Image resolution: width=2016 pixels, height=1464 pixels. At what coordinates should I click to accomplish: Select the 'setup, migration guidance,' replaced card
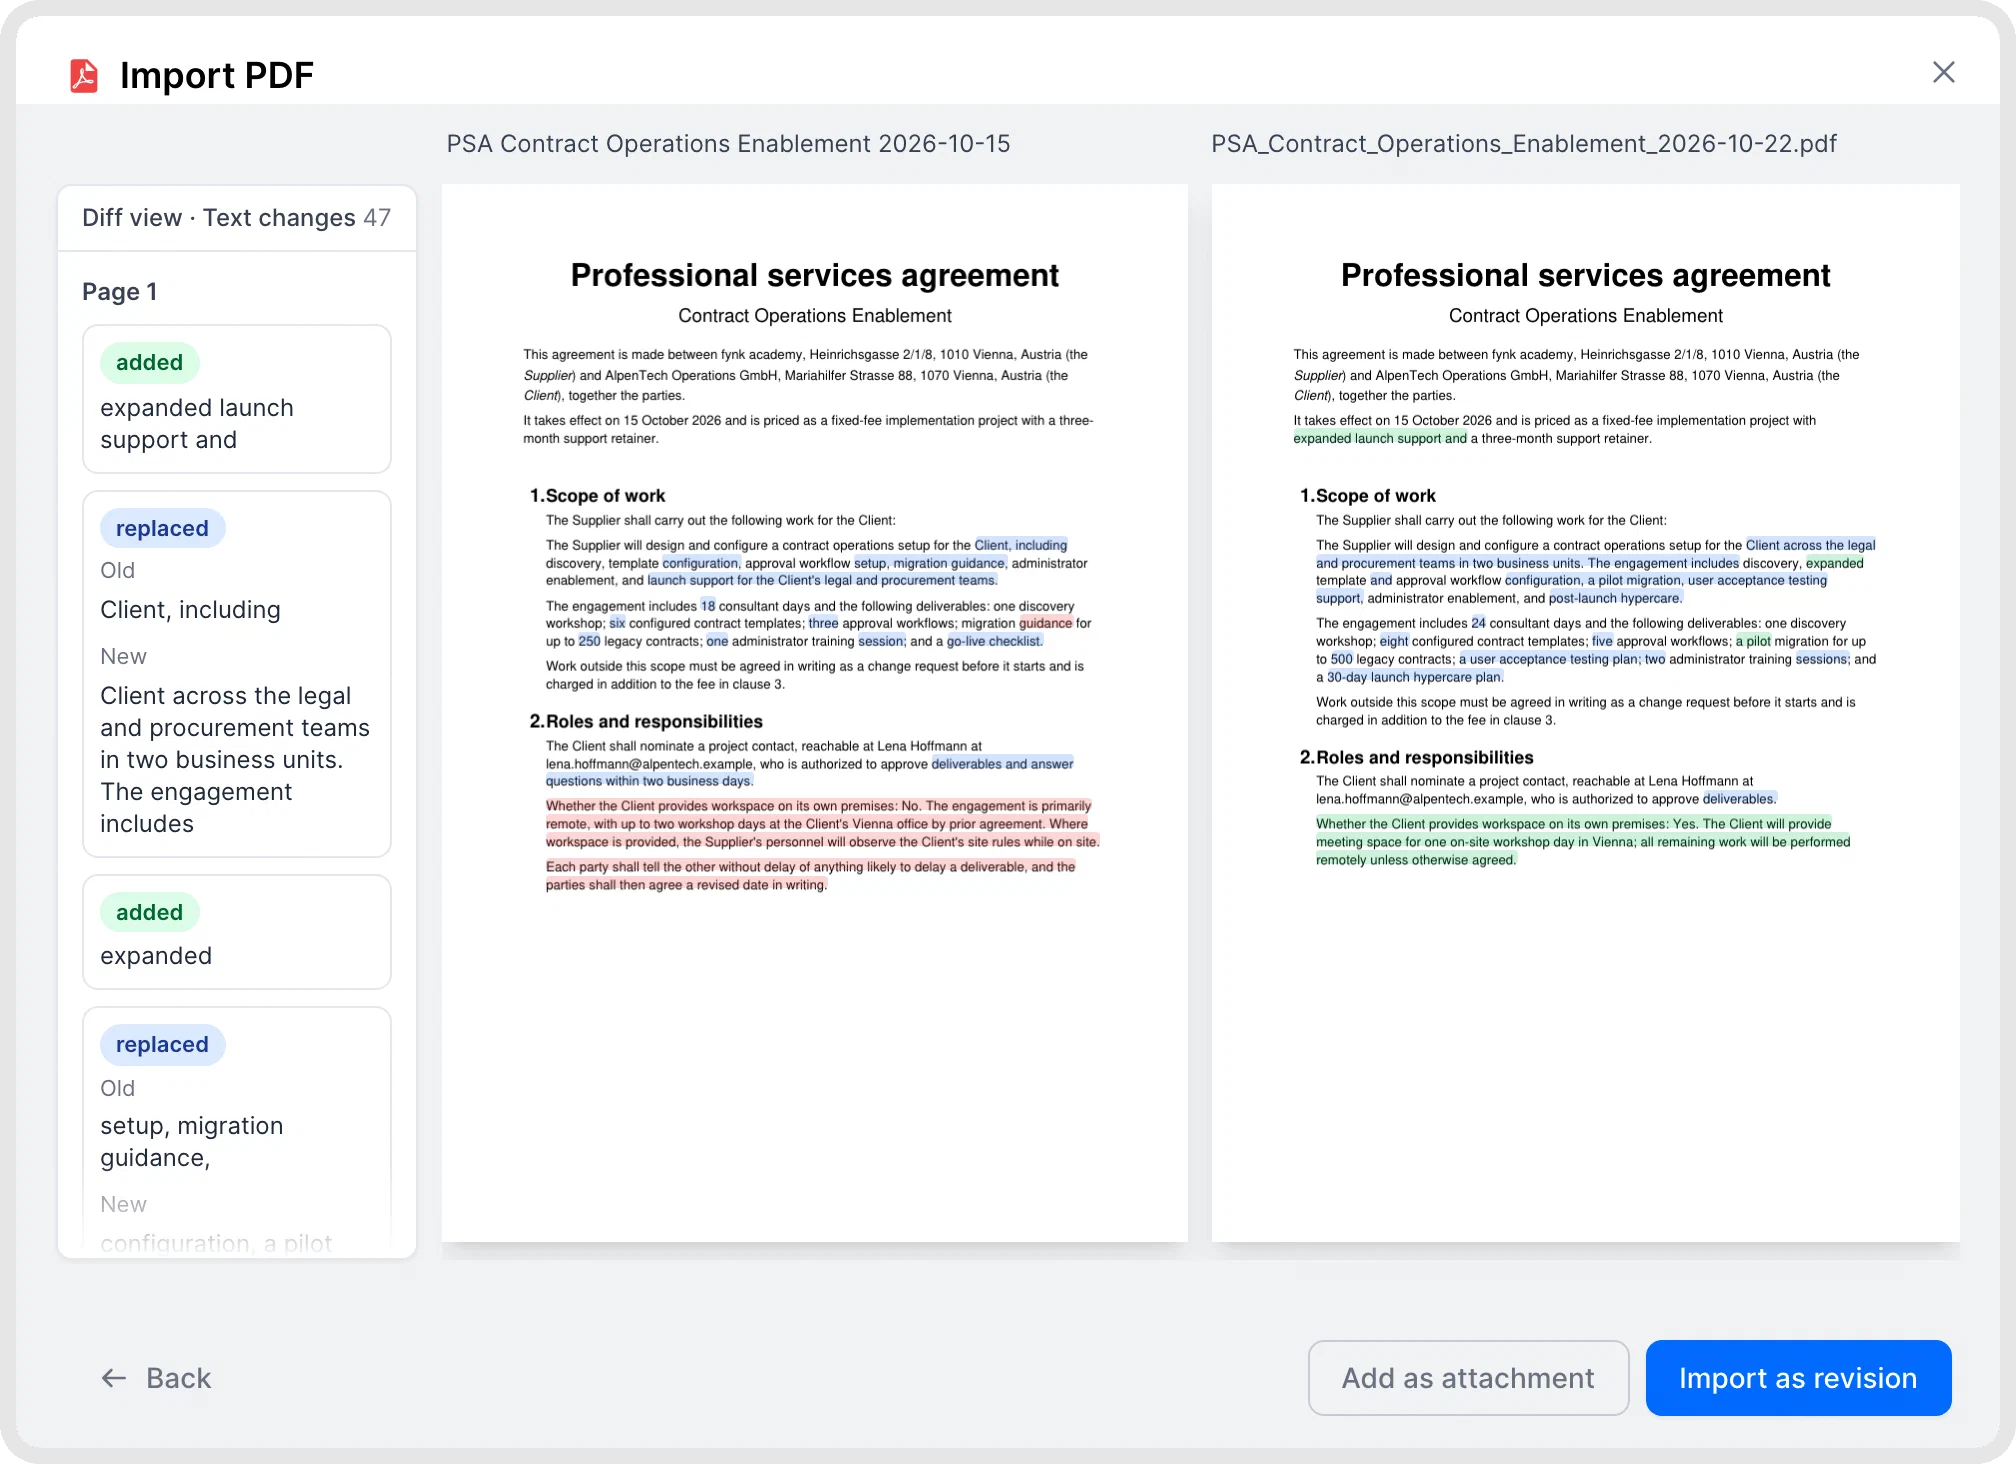click(x=237, y=1132)
